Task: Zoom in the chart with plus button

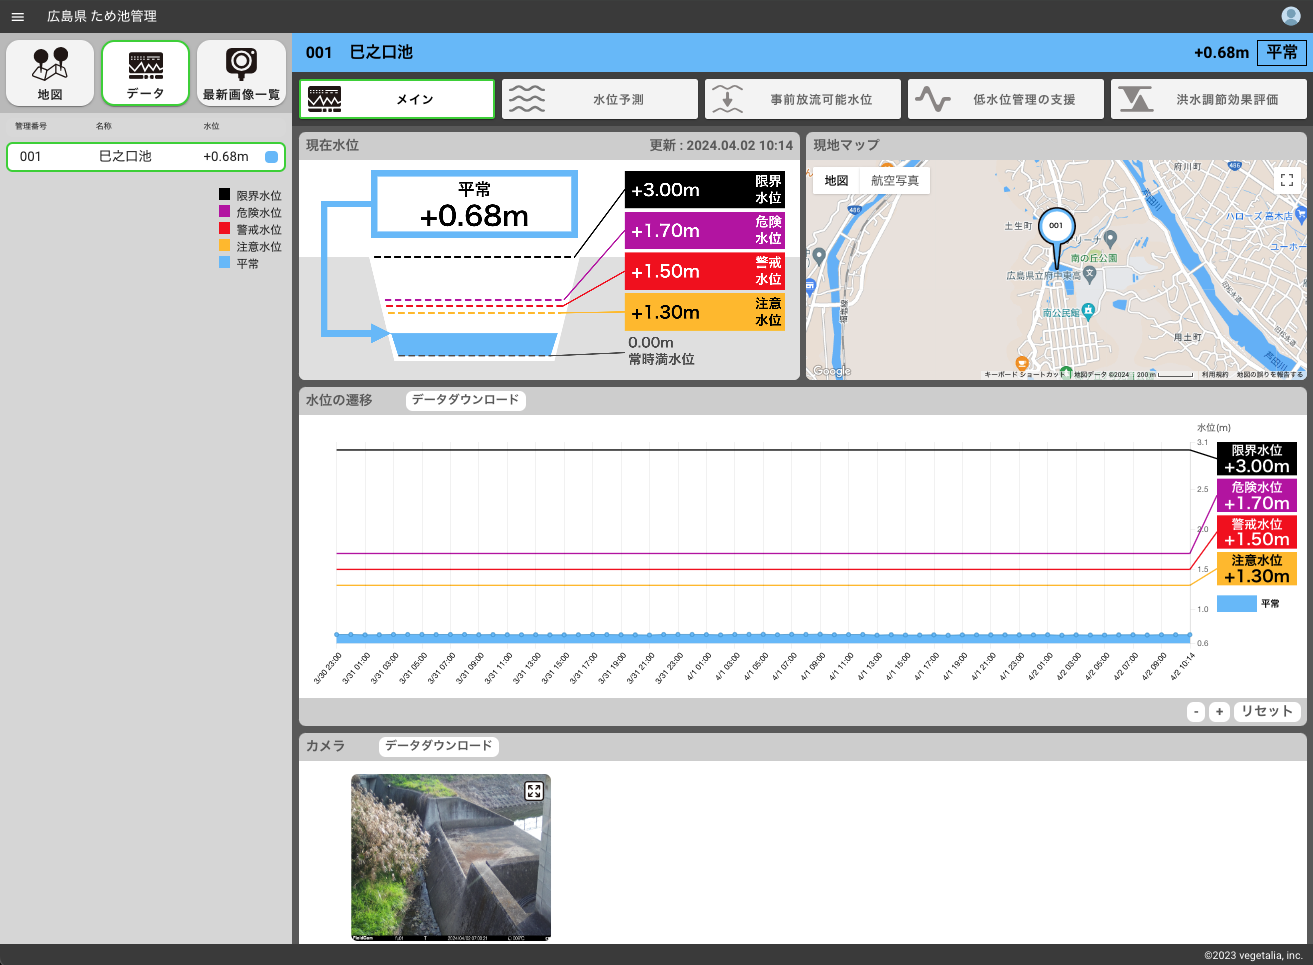Action: click(x=1219, y=711)
